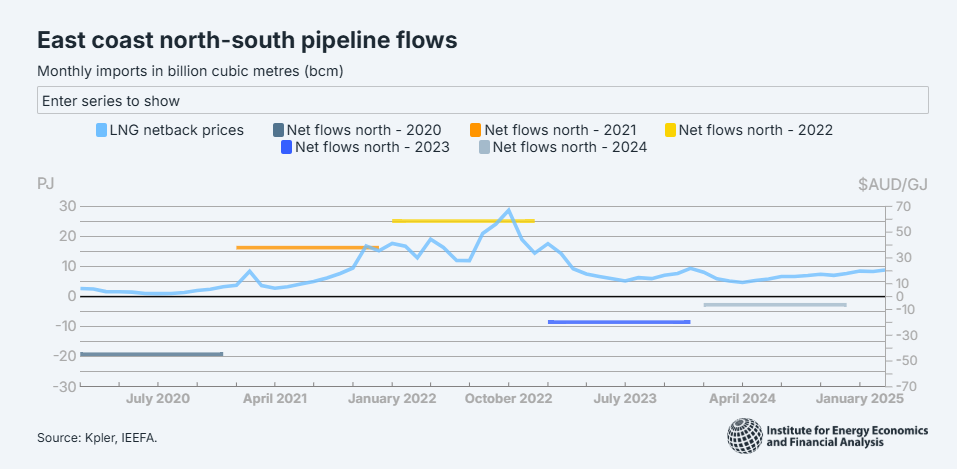Toggle Net flows north - 2023 legend label

[x=372, y=148]
